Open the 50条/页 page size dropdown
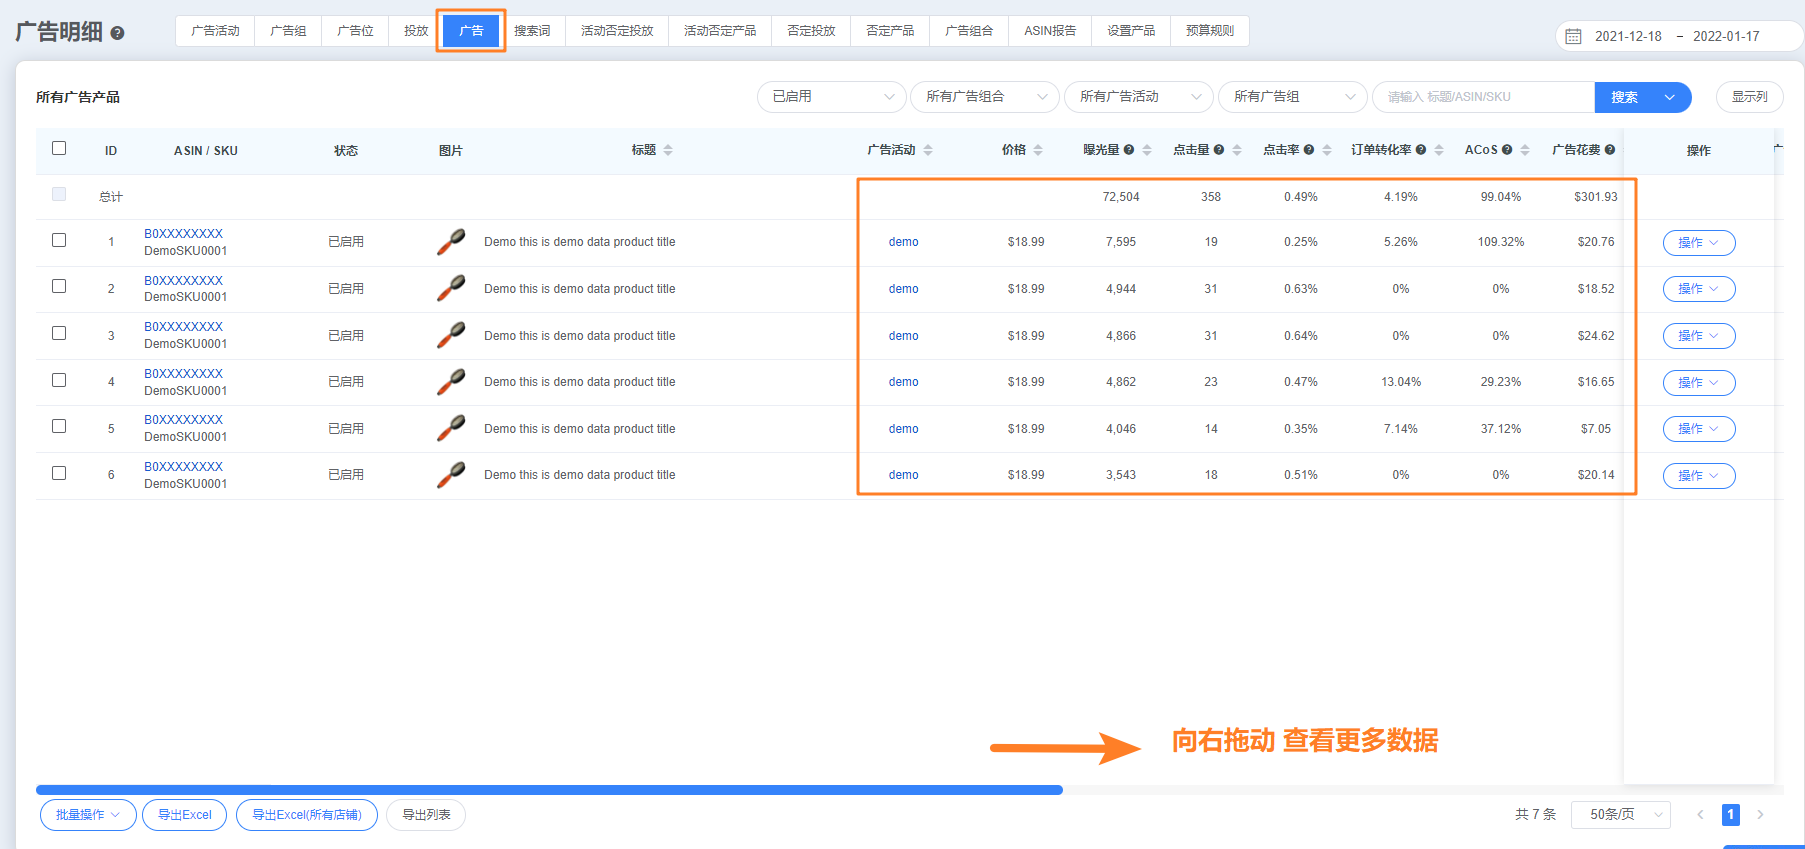 (x=1620, y=815)
